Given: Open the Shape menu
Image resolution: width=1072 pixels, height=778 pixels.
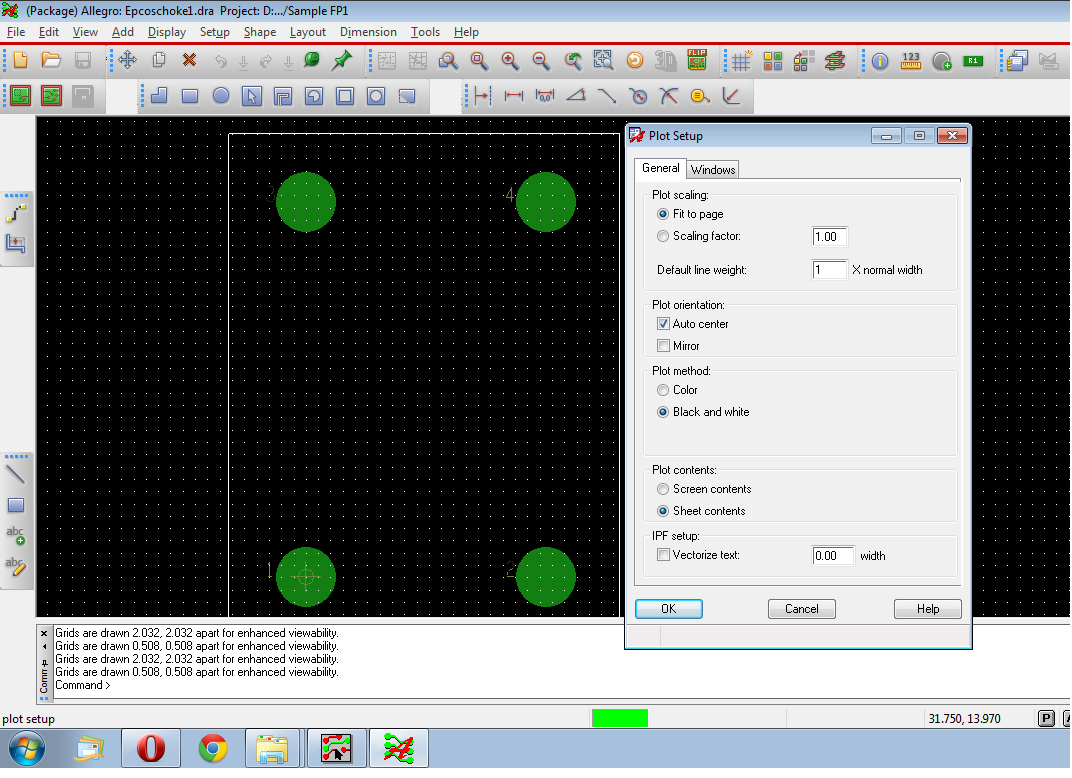Looking at the screenshot, I should [260, 32].
